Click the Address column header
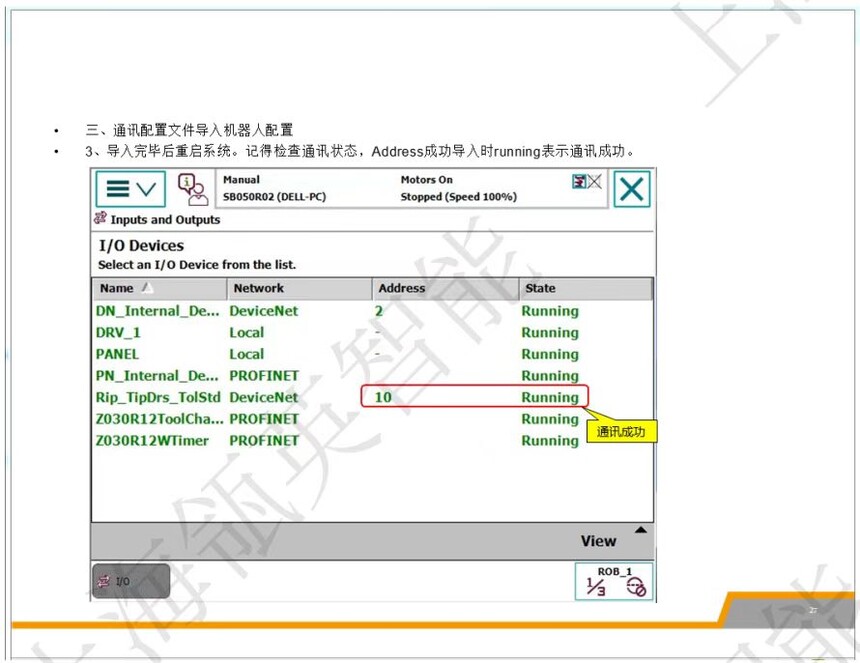The height and width of the screenshot is (663, 860). tap(445, 288)
